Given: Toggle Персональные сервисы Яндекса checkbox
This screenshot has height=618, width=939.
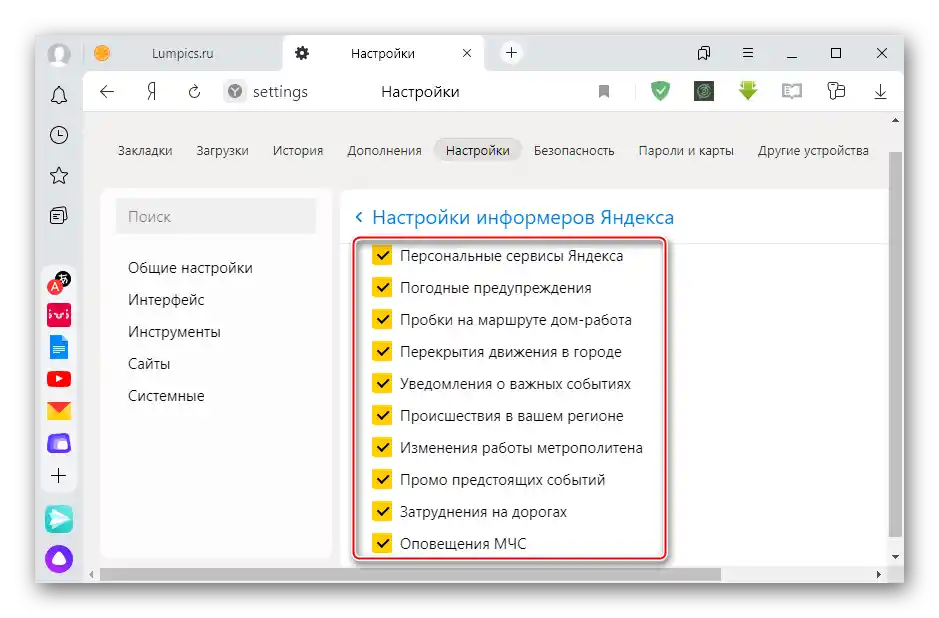Looking at the screenshot, I should (x=383, y=255).
